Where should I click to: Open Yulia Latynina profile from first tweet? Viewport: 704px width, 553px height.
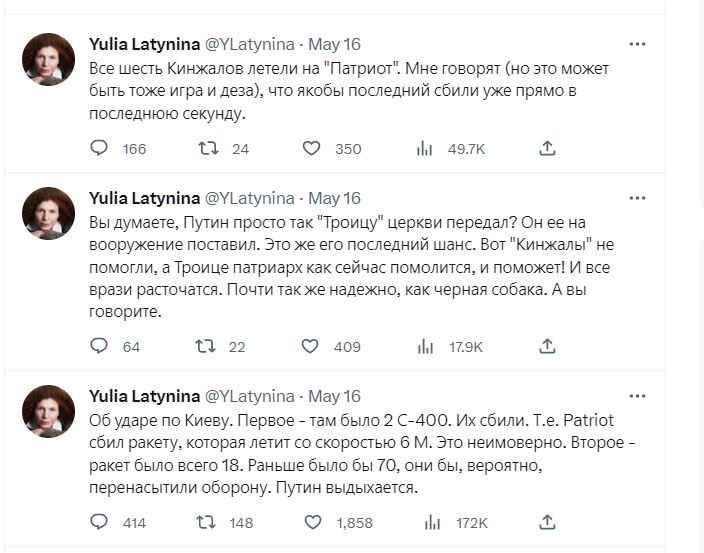coord(144,44)
